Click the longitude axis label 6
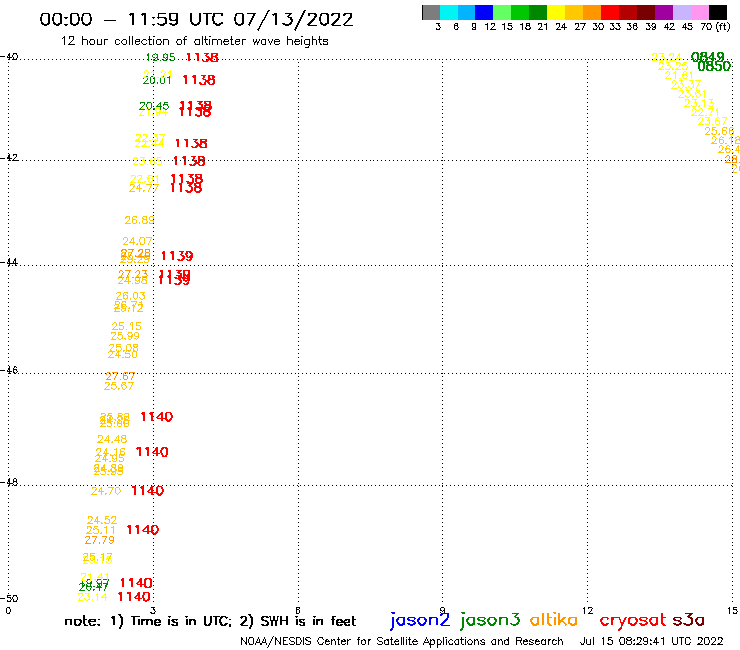Viewport: 740px width, 650px height. click(298, 611)
